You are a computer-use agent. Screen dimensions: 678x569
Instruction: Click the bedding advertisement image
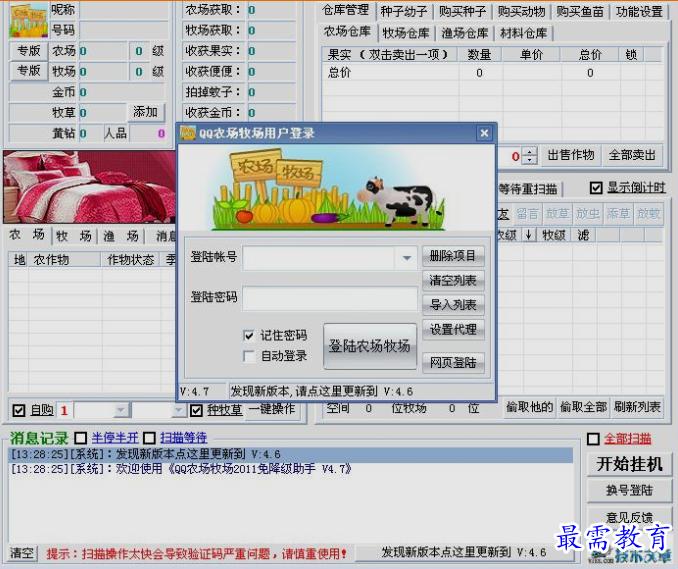89,187
